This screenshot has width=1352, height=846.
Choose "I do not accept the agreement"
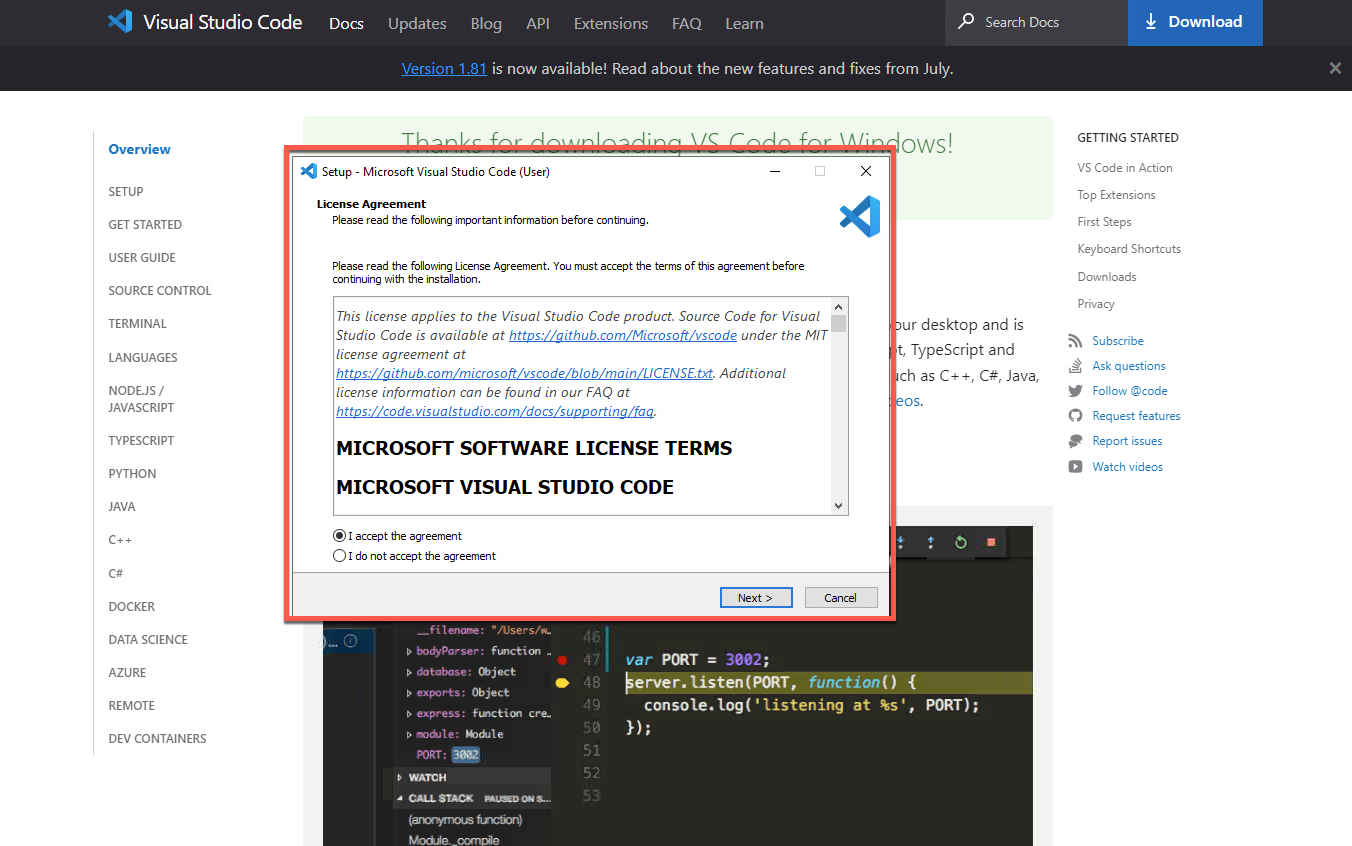340,556
